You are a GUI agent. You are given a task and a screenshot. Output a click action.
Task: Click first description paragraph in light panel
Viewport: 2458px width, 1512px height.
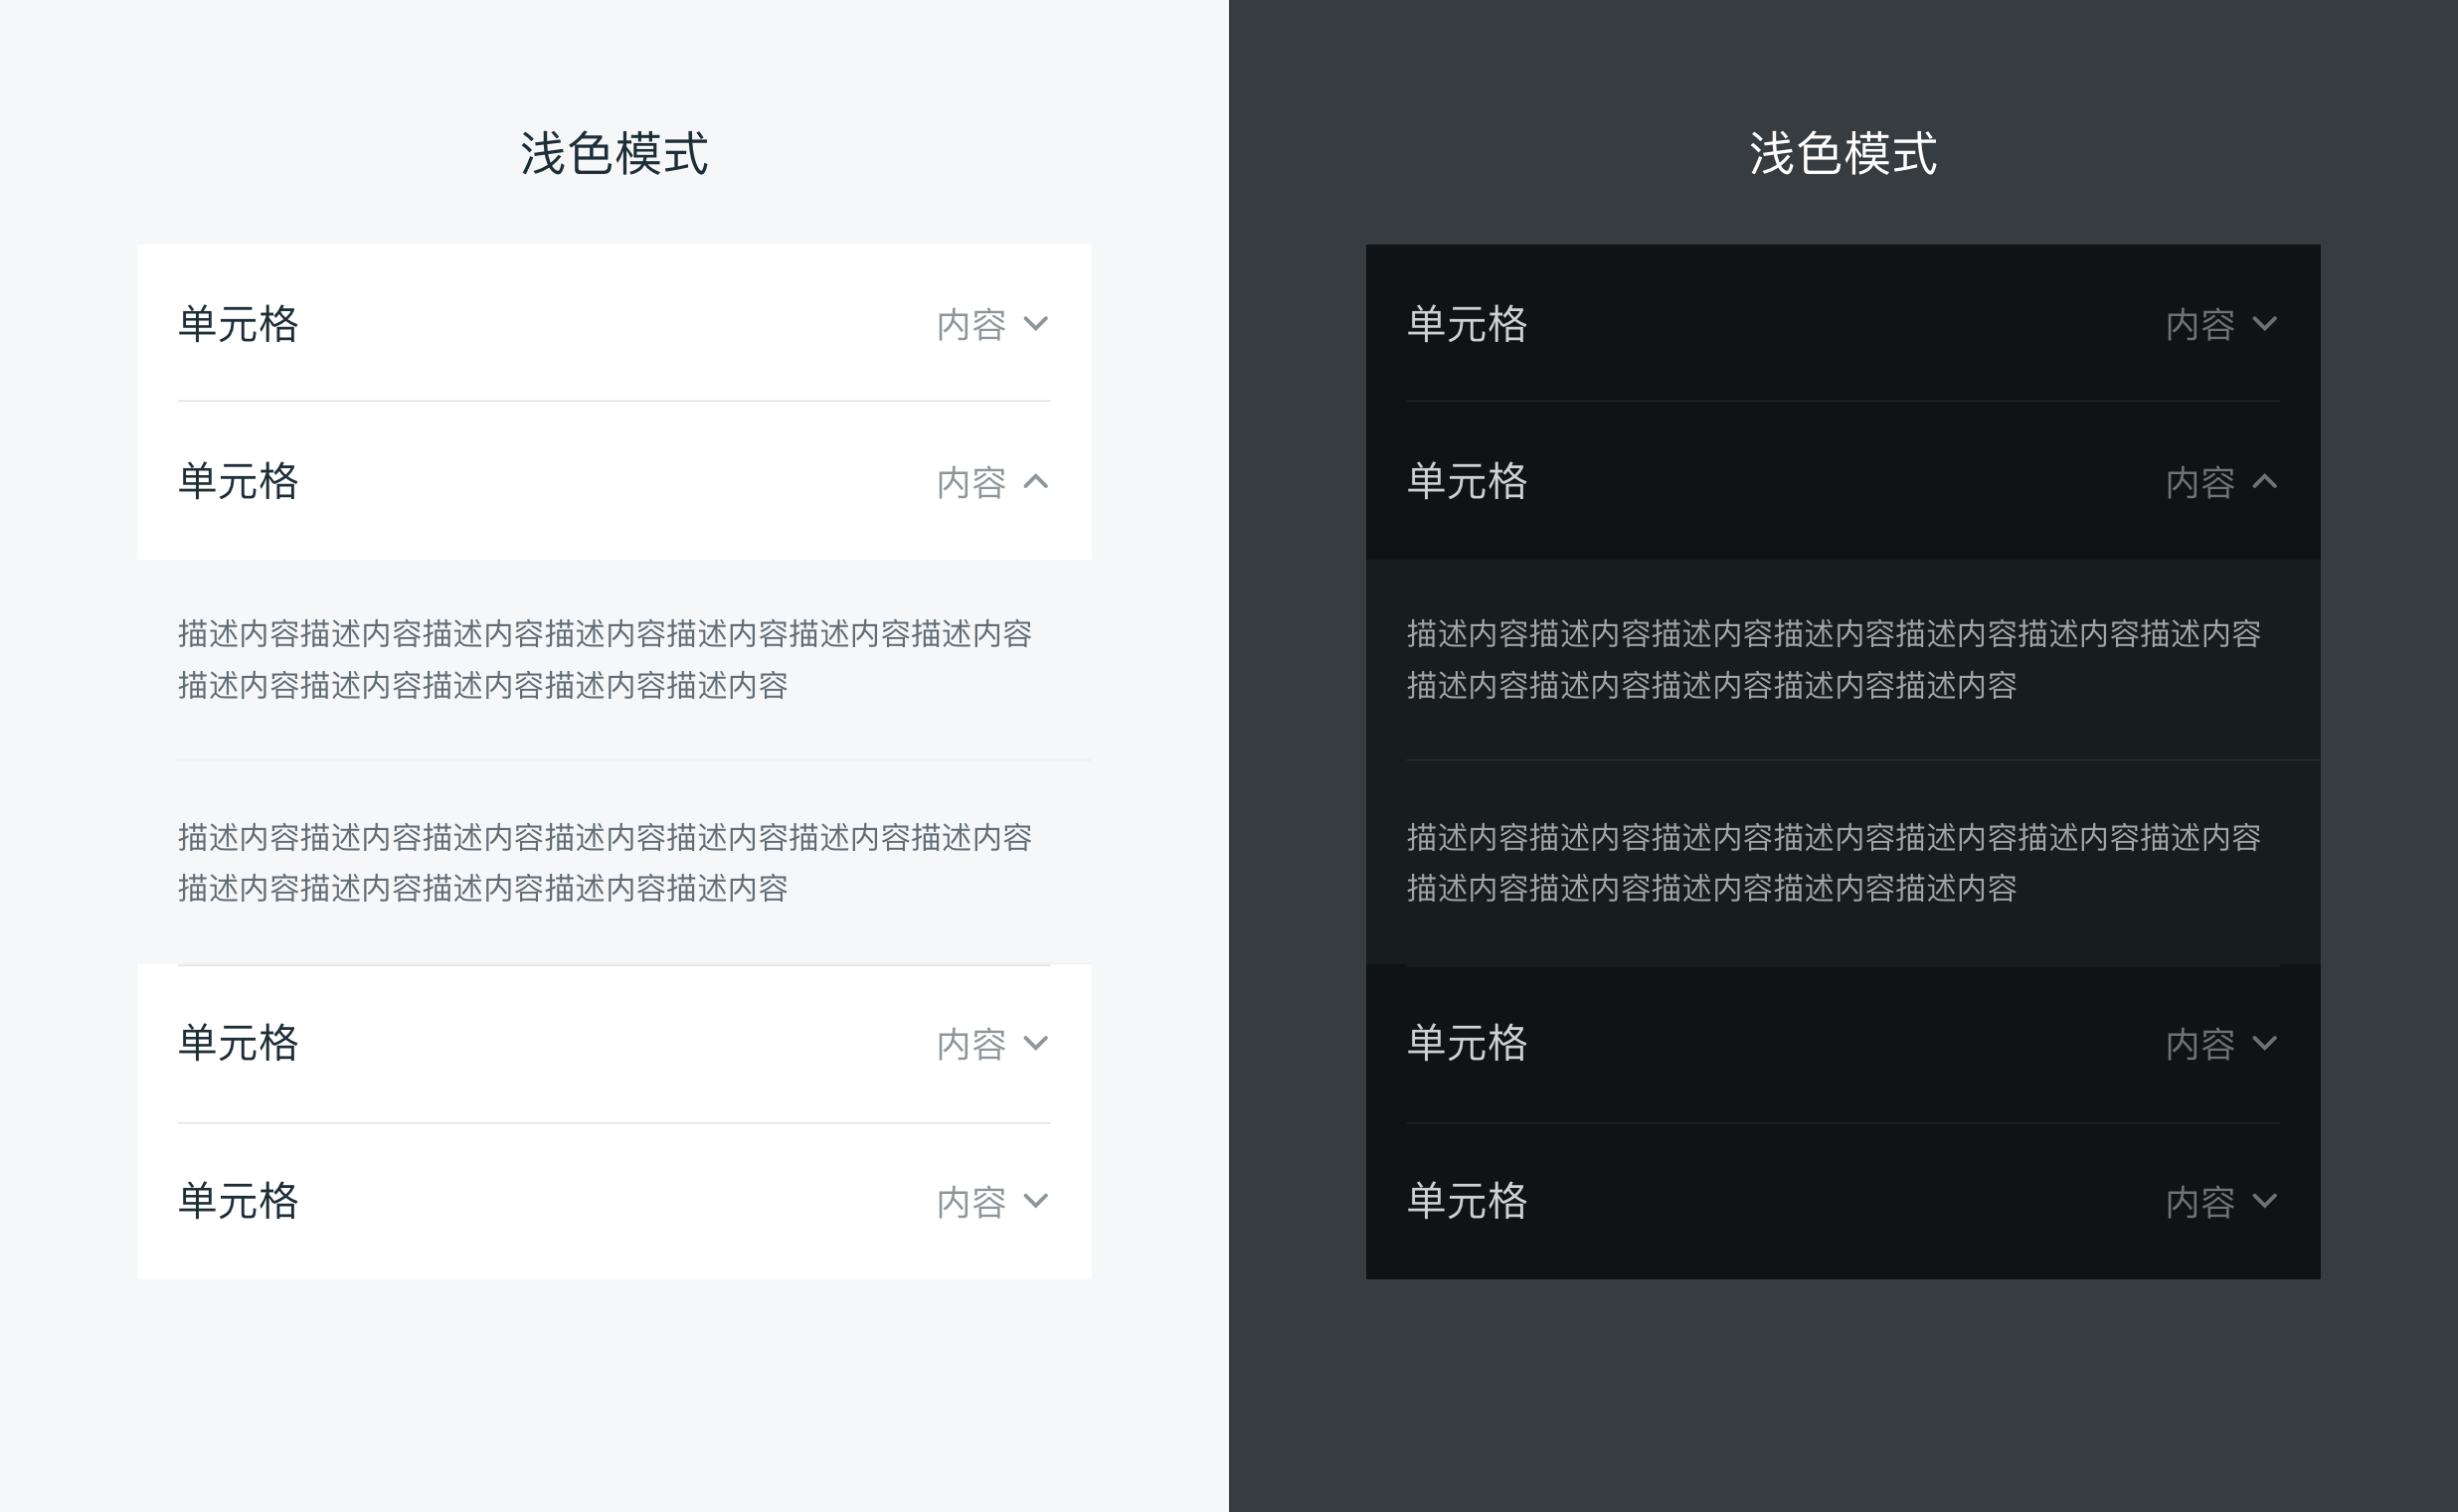(604, 659)
